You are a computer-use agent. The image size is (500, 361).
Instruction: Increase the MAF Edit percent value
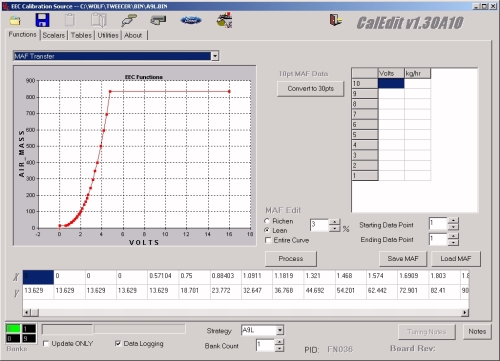334,222
